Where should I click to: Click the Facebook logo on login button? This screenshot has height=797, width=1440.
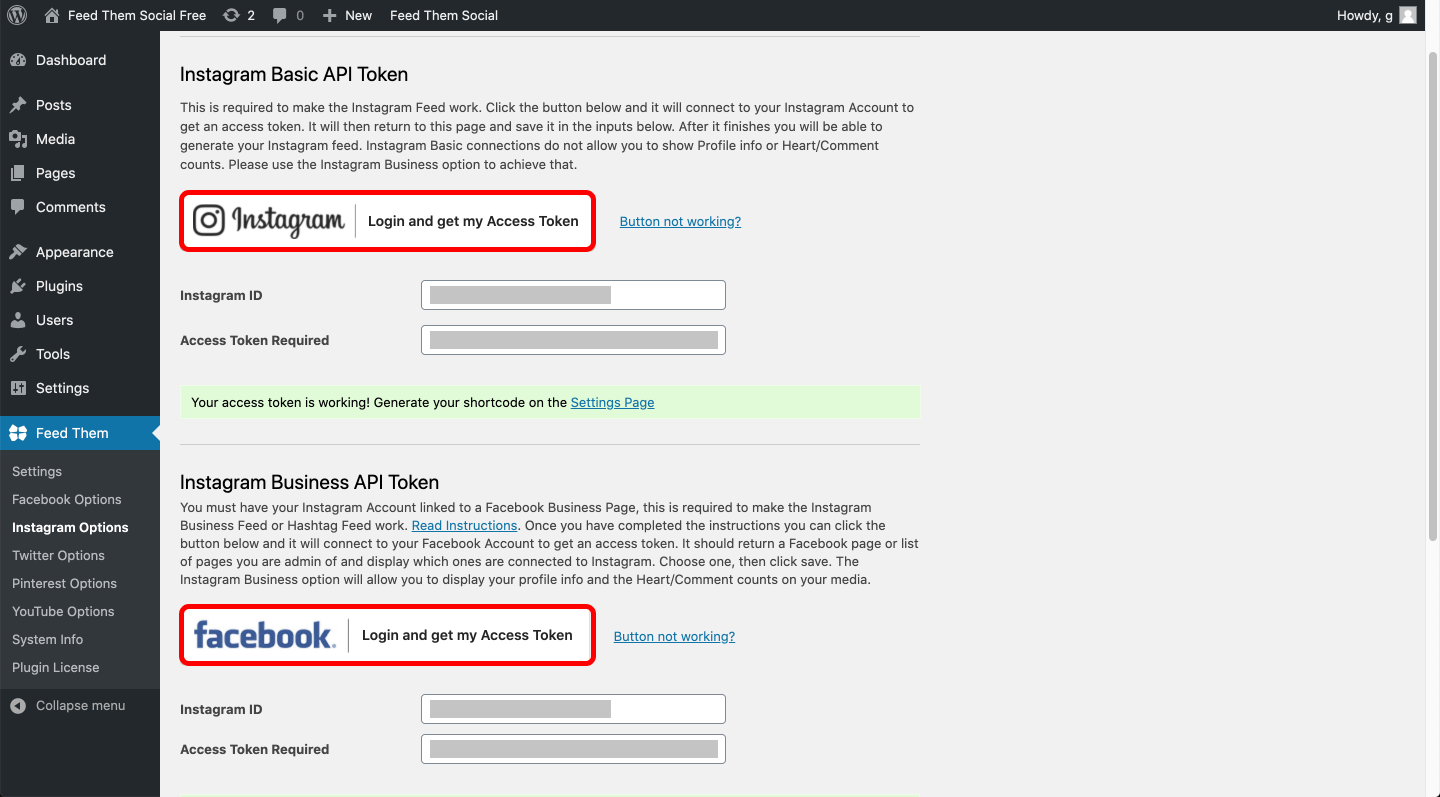click(x=265, y=635)
